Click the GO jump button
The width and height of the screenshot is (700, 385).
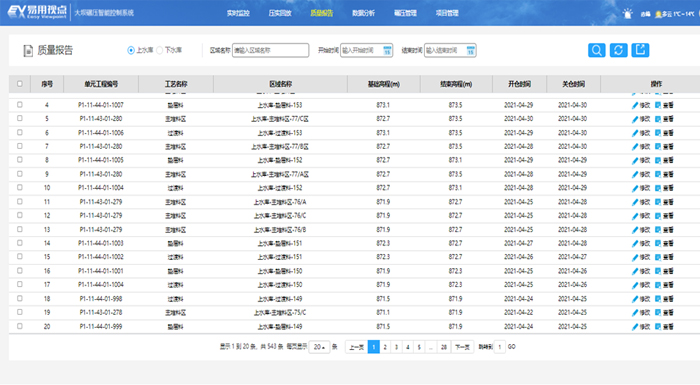pyautogui.click(x=512, y=347)
